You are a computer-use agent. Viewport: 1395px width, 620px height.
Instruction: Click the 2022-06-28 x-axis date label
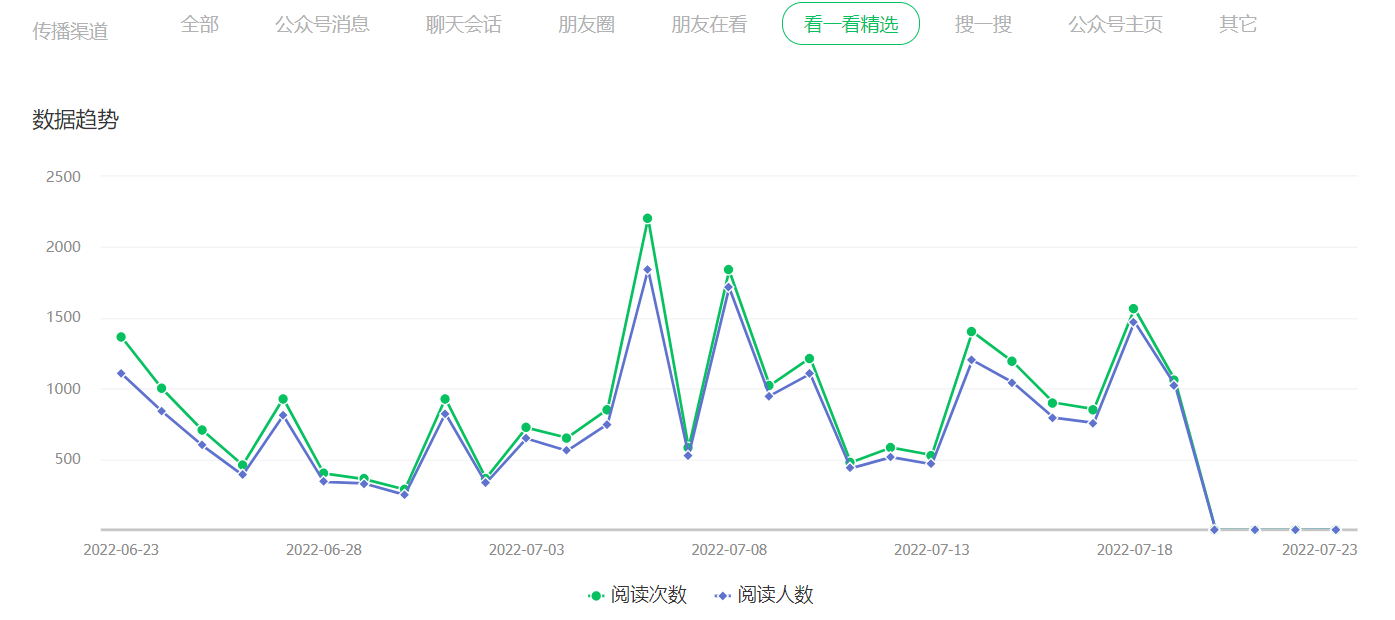[x=324, y=550]
